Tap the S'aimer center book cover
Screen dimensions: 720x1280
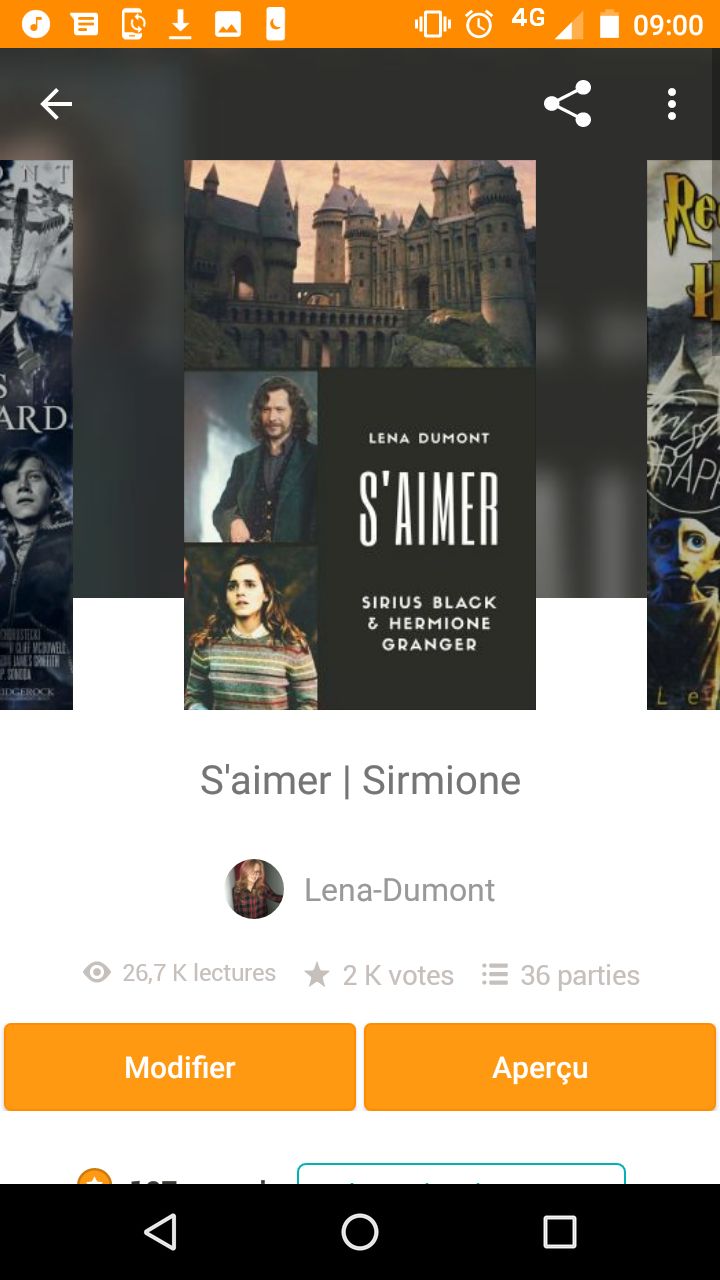tap(360, 435)
